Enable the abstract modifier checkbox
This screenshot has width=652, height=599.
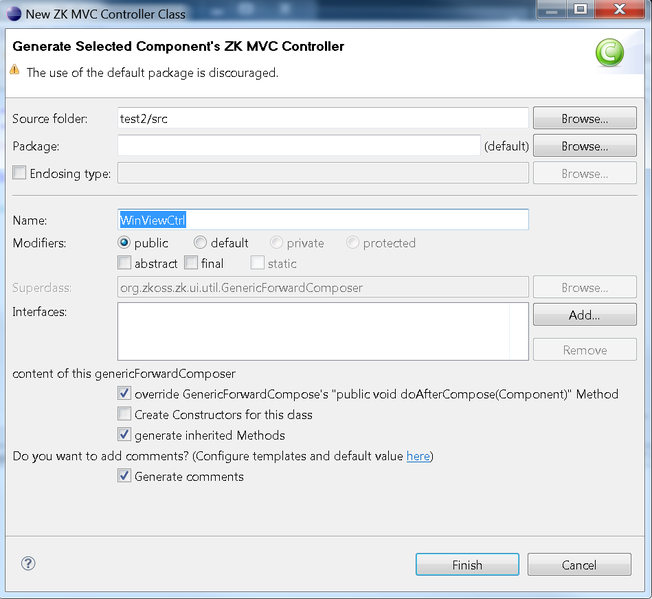pos(124,264)
